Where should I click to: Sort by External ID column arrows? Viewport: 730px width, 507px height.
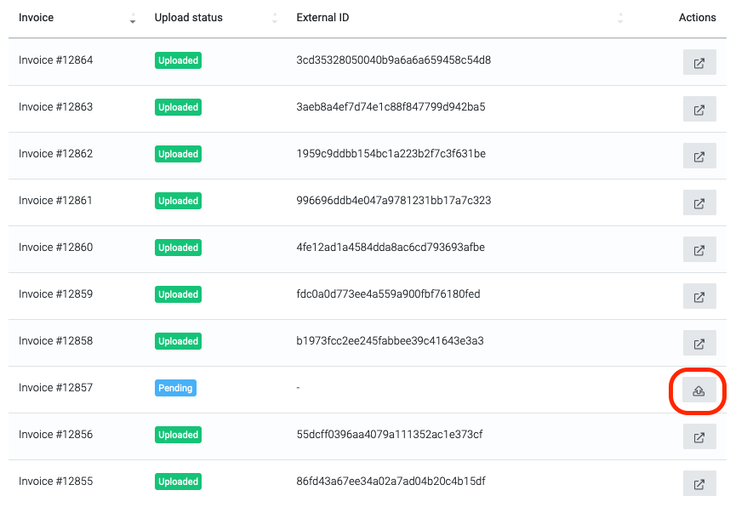pos(620,19)
